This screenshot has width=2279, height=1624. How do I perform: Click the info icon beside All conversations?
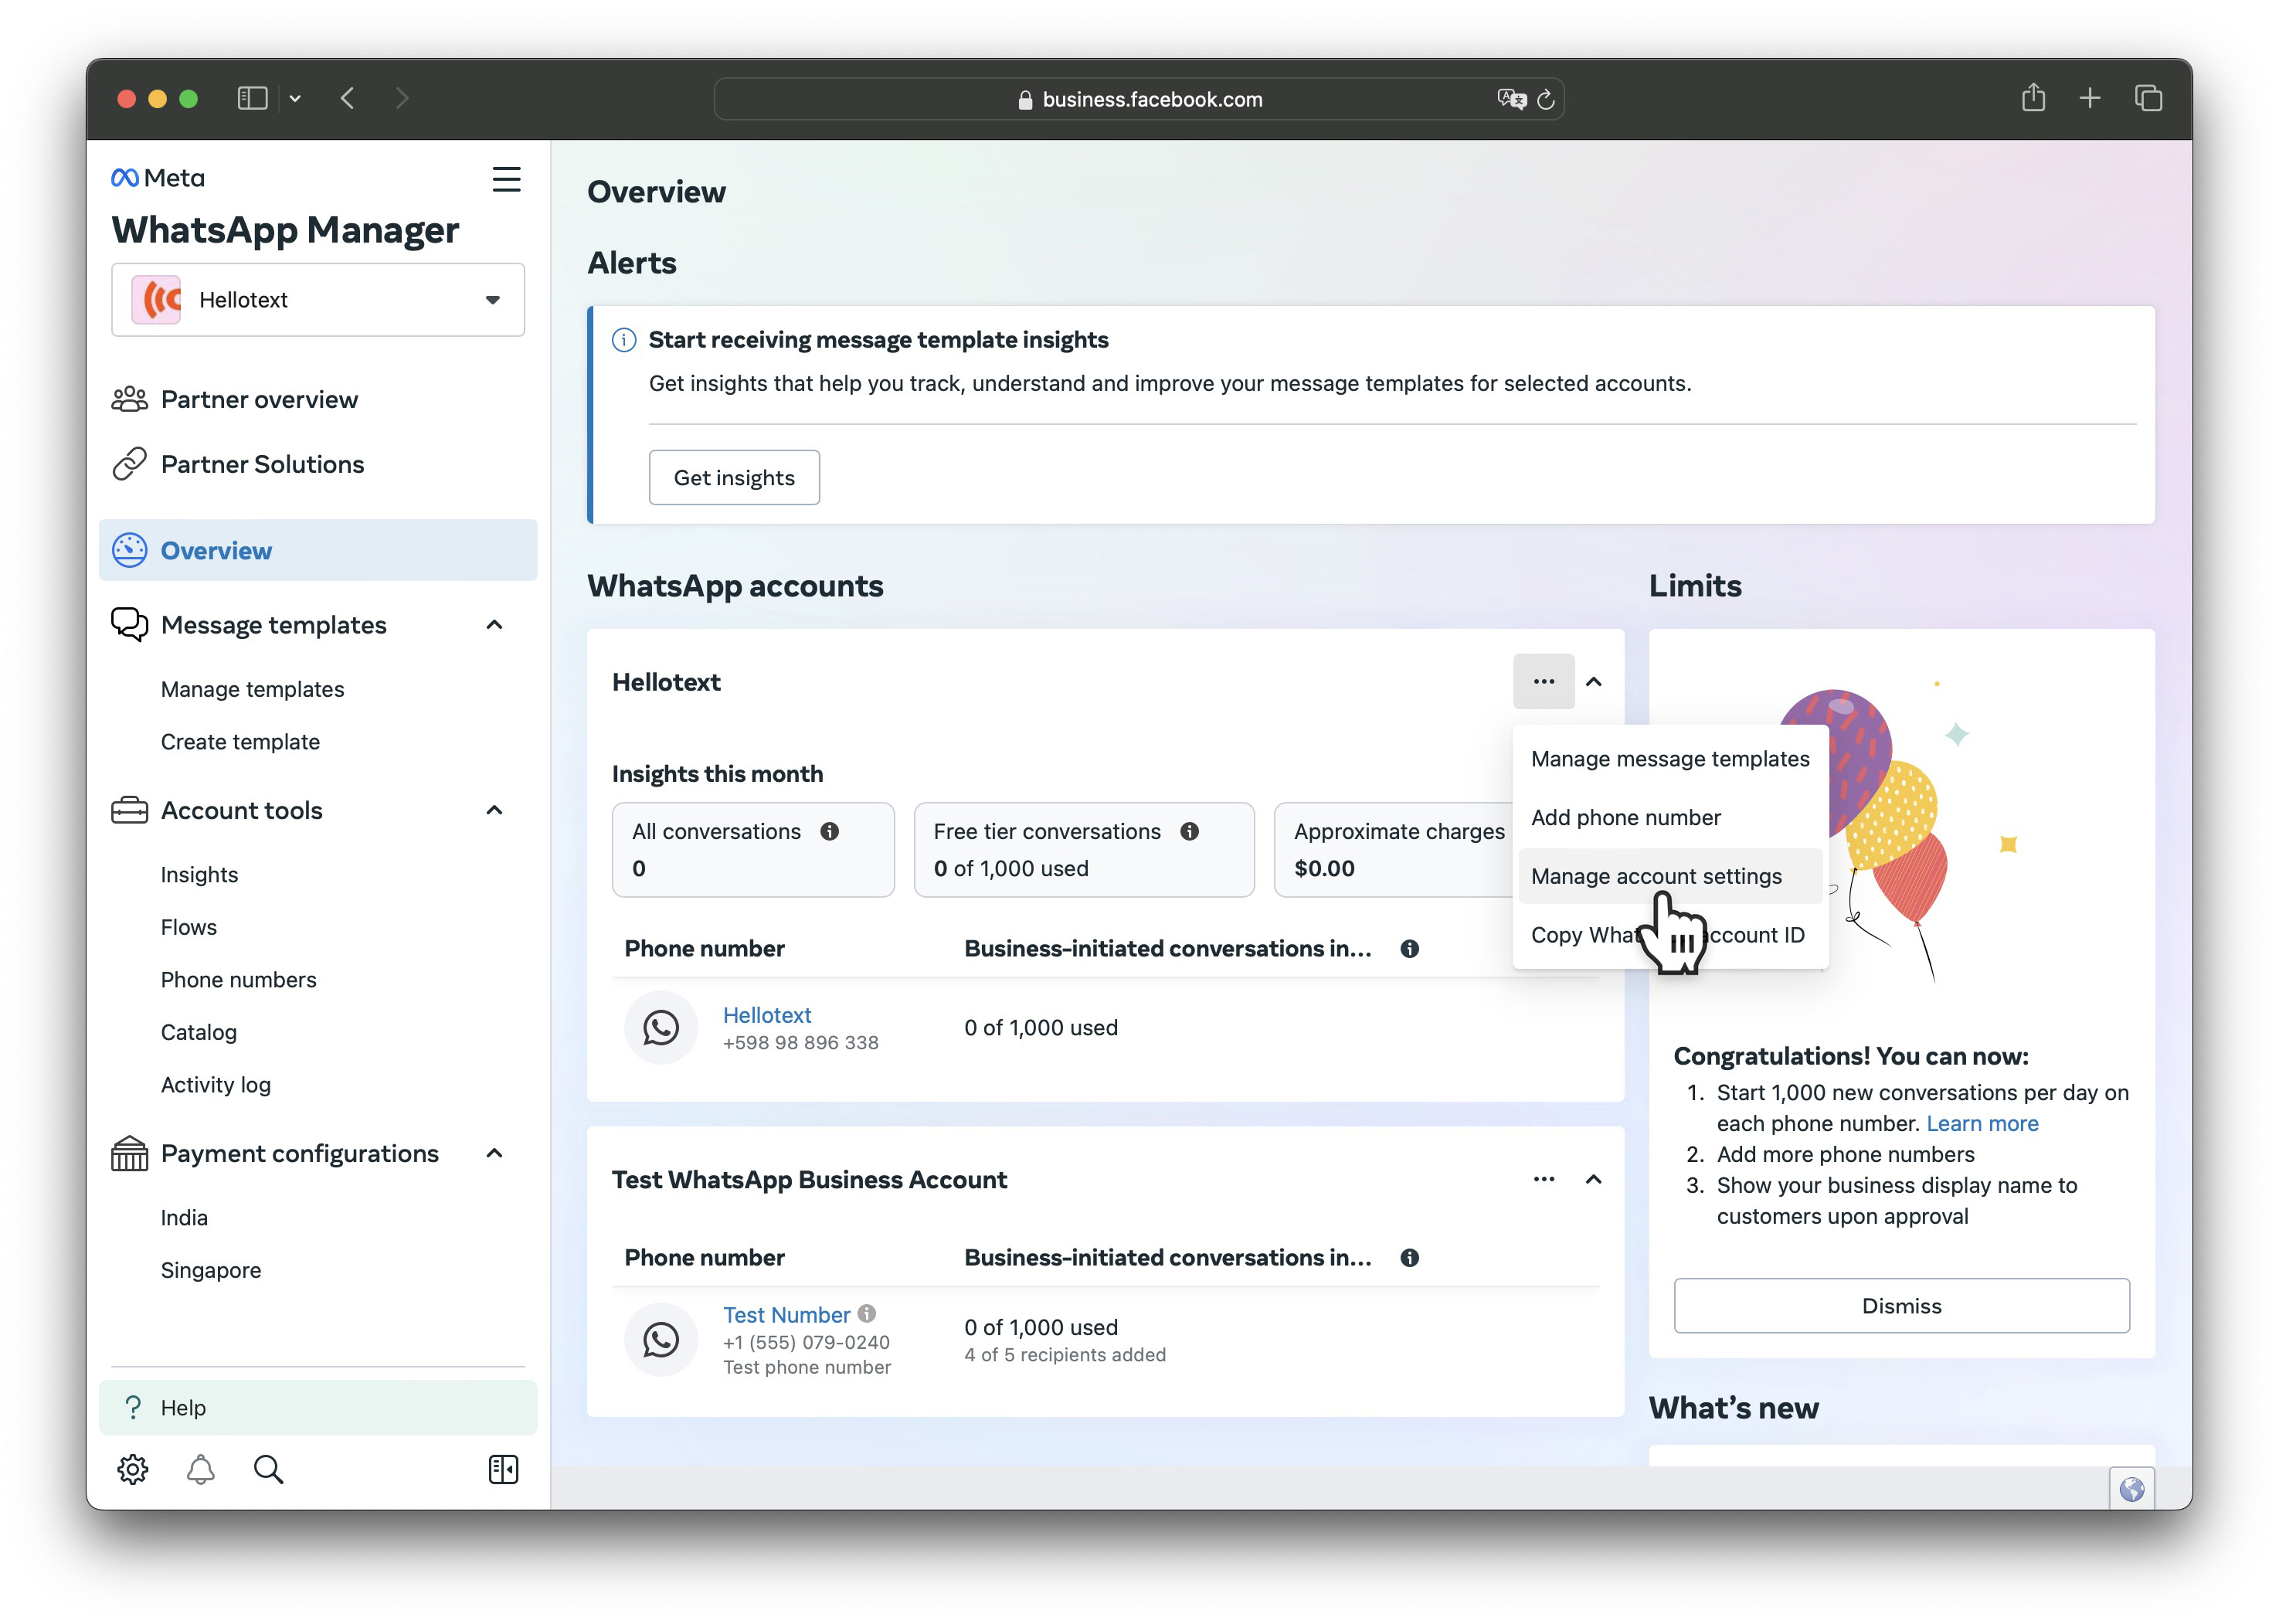click(x=830, y=831)
